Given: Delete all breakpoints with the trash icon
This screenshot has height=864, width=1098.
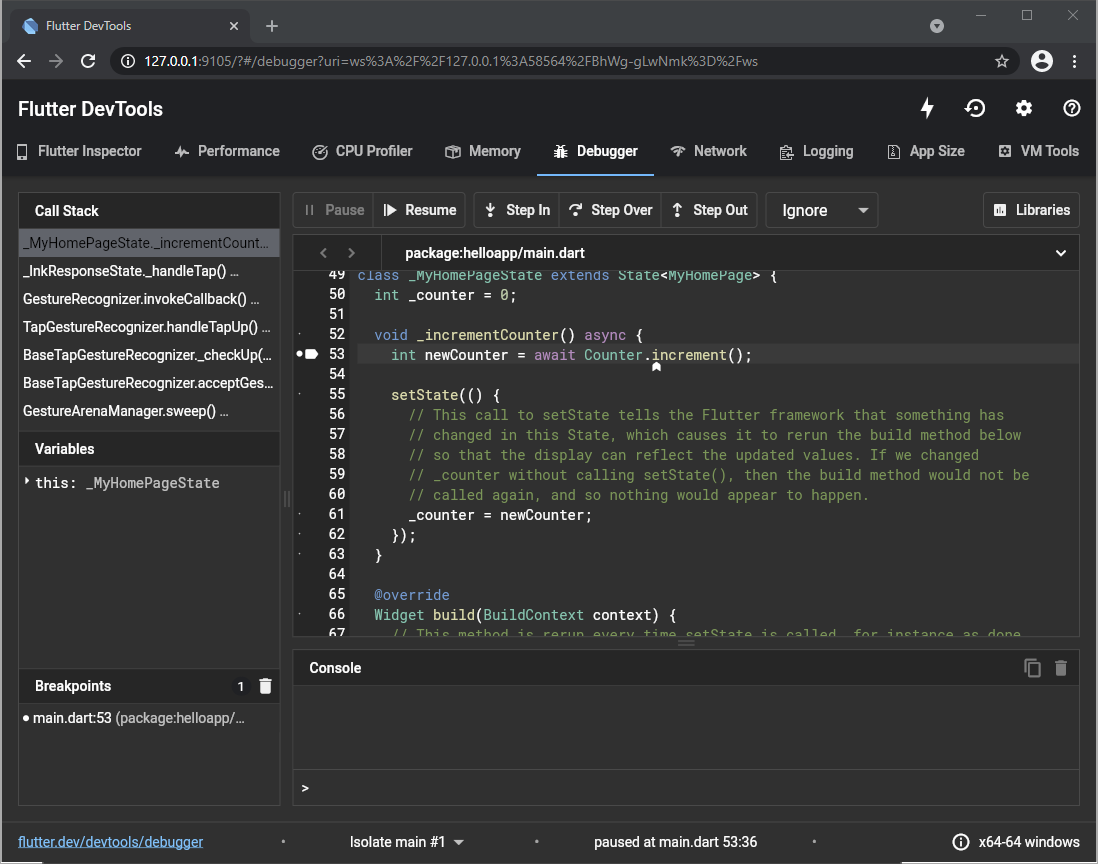Looking at the screenshot, I should (x=265, y=686).
